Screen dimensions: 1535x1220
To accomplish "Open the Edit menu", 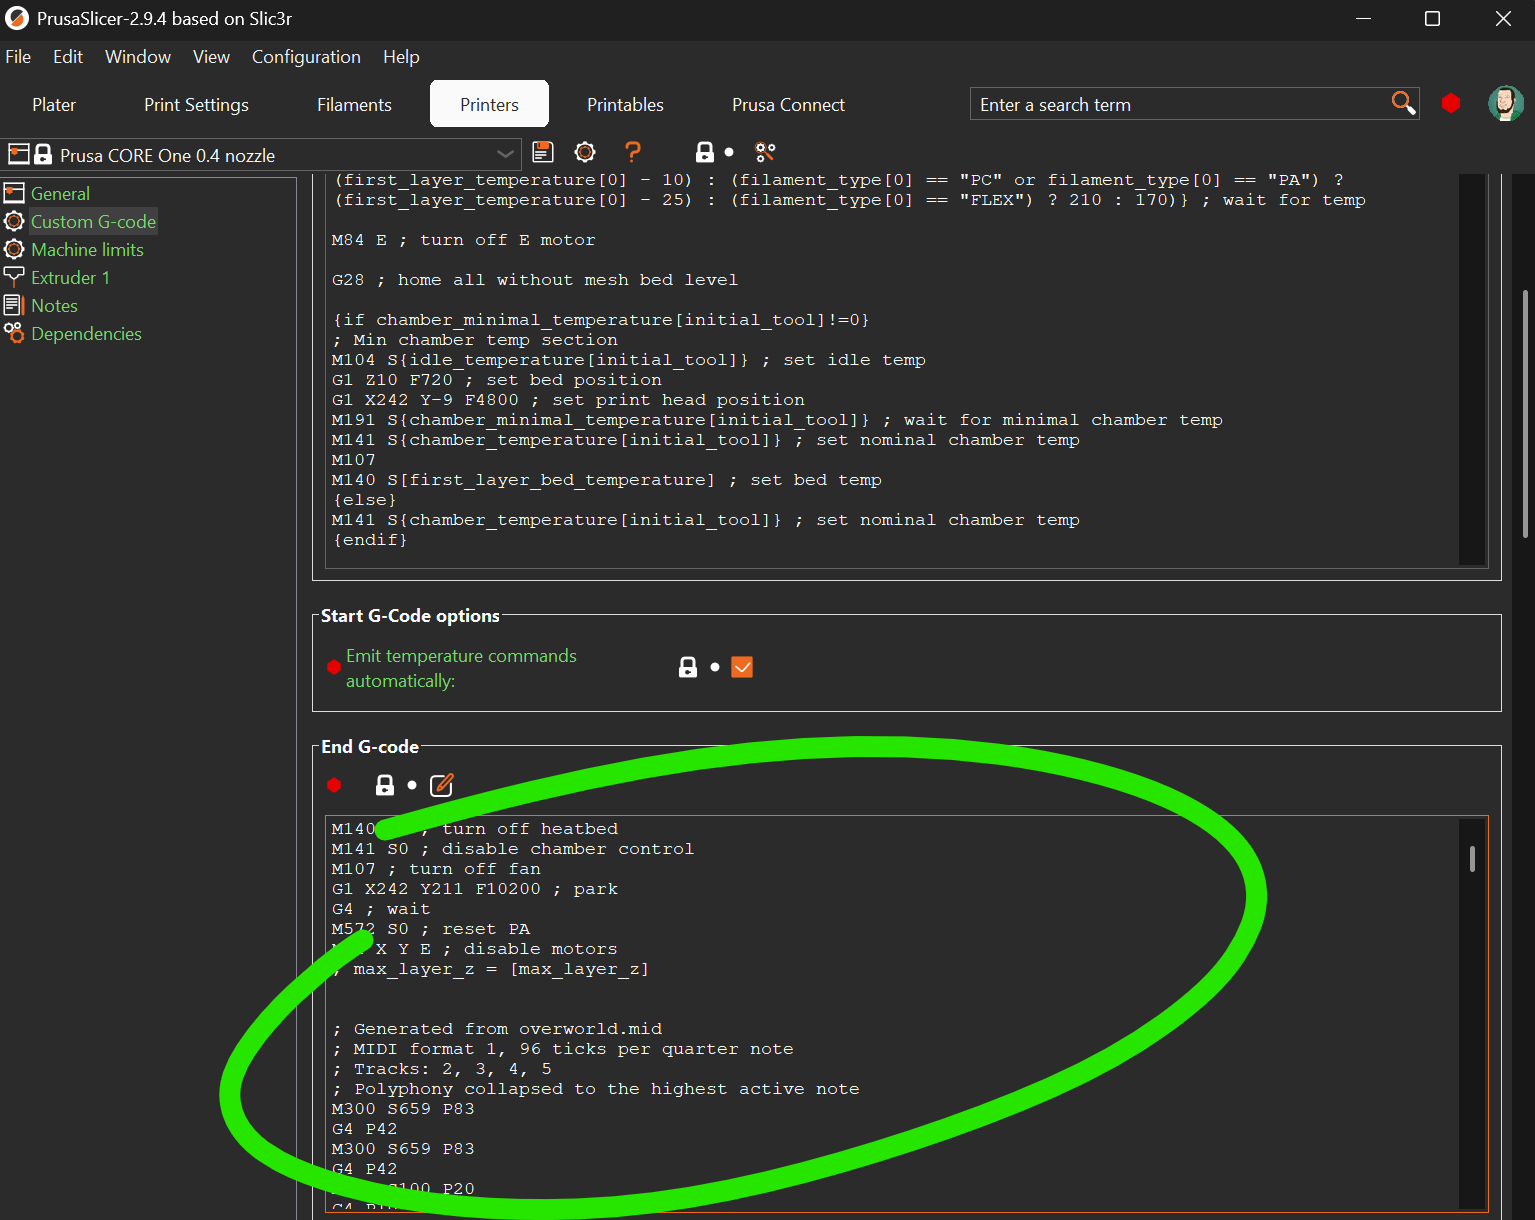I will pos(68,57).
